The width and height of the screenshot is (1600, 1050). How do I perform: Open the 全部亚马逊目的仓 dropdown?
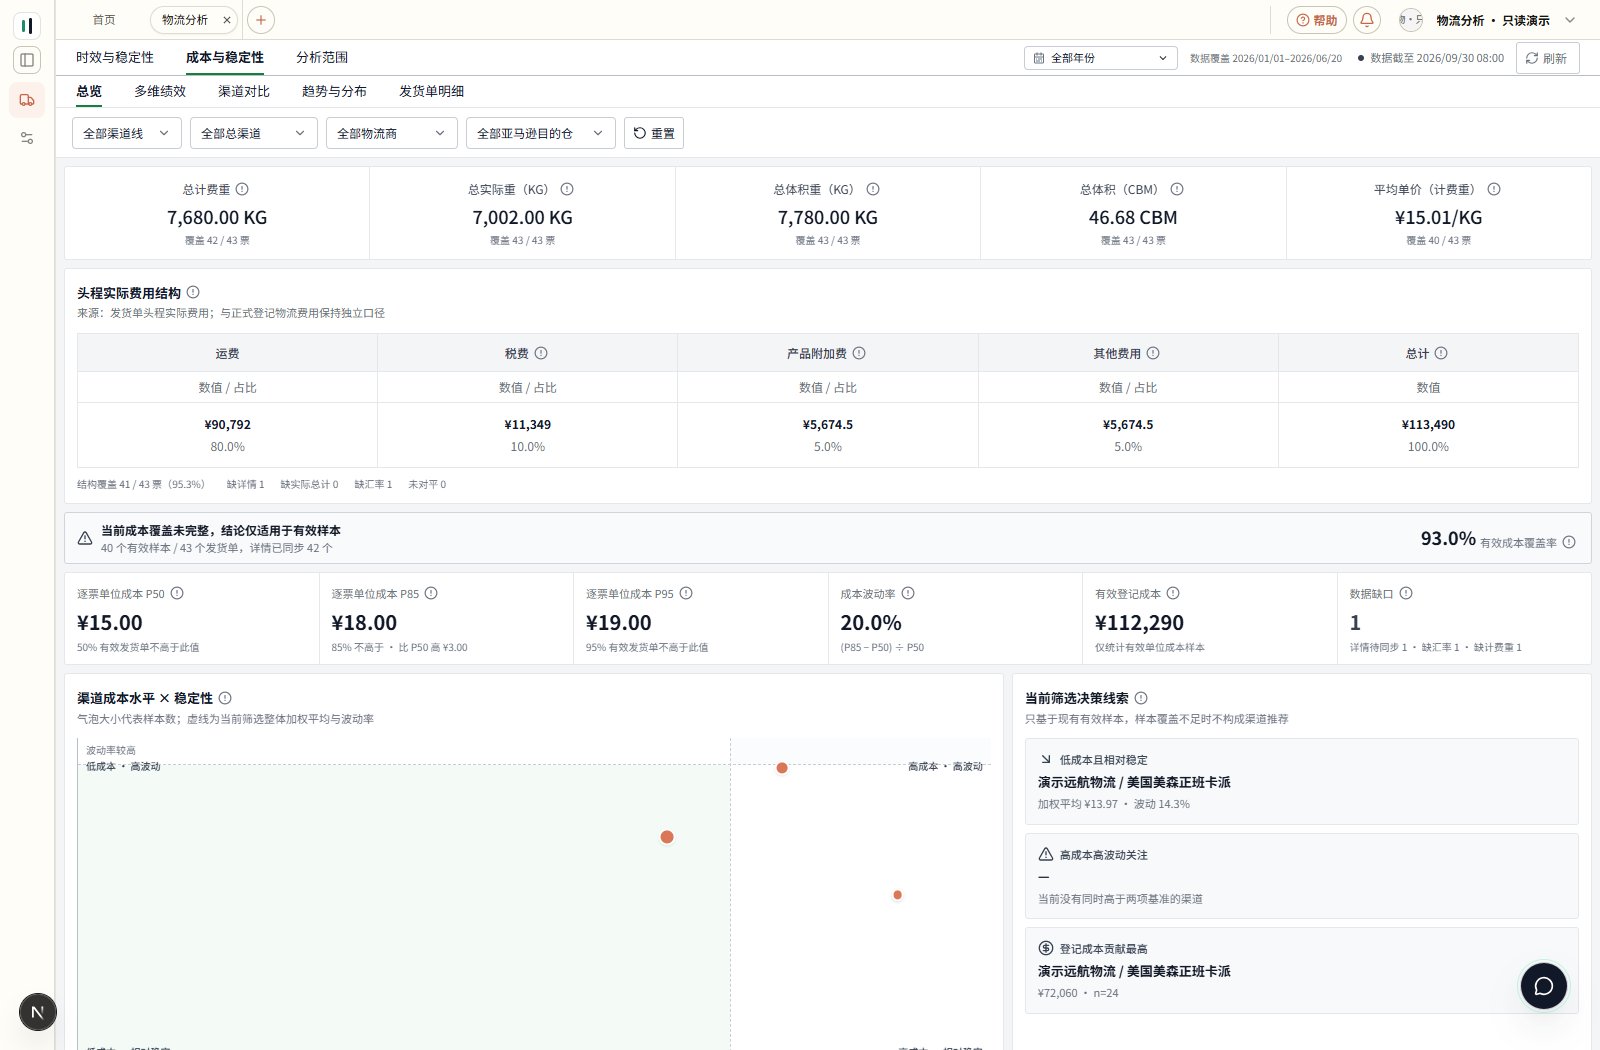540,133
